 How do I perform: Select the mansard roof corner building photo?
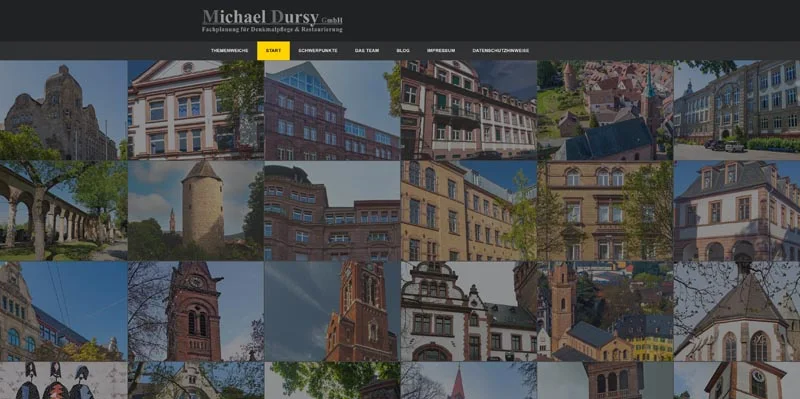coord(737,211)
